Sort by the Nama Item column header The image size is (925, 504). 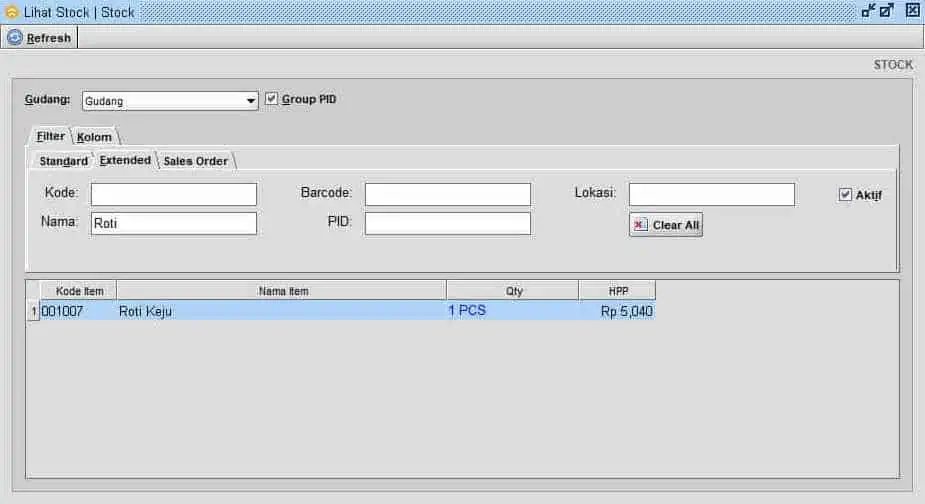(x=281, y=291)
